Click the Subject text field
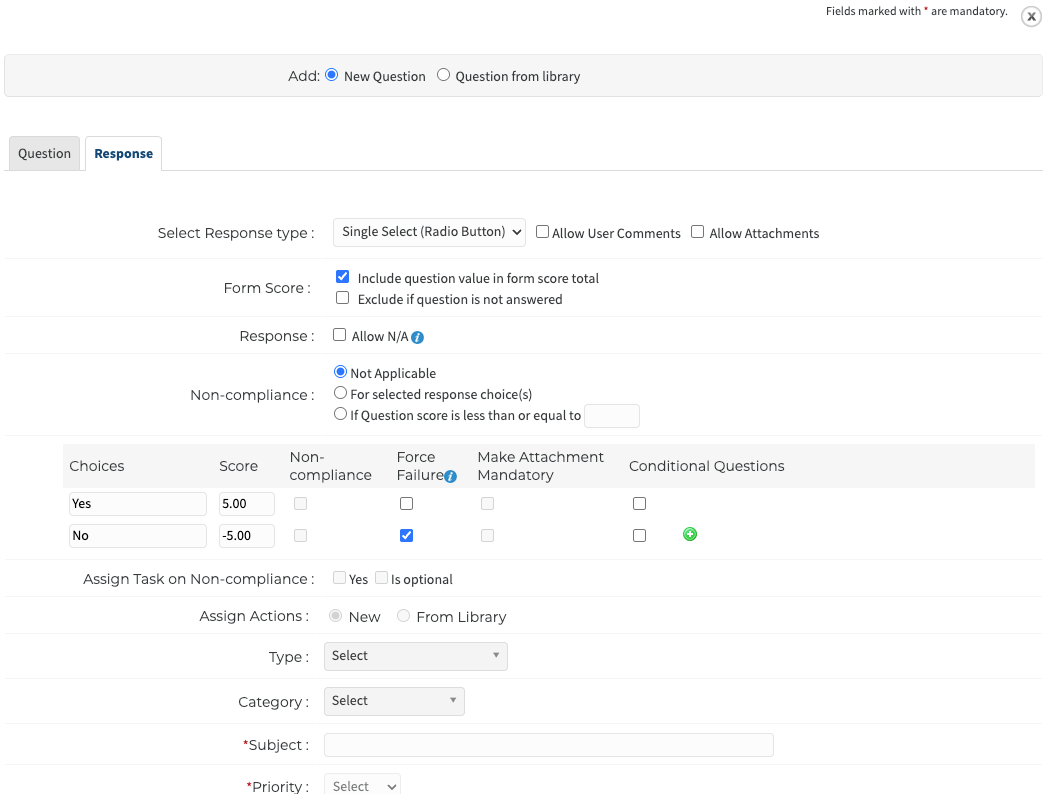 (x=549, y=745)
